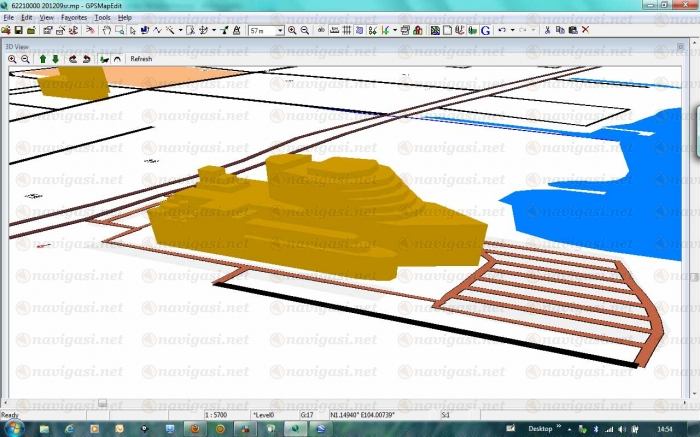Open the Tools menu

pyautogui.click(x=102, y=17)
